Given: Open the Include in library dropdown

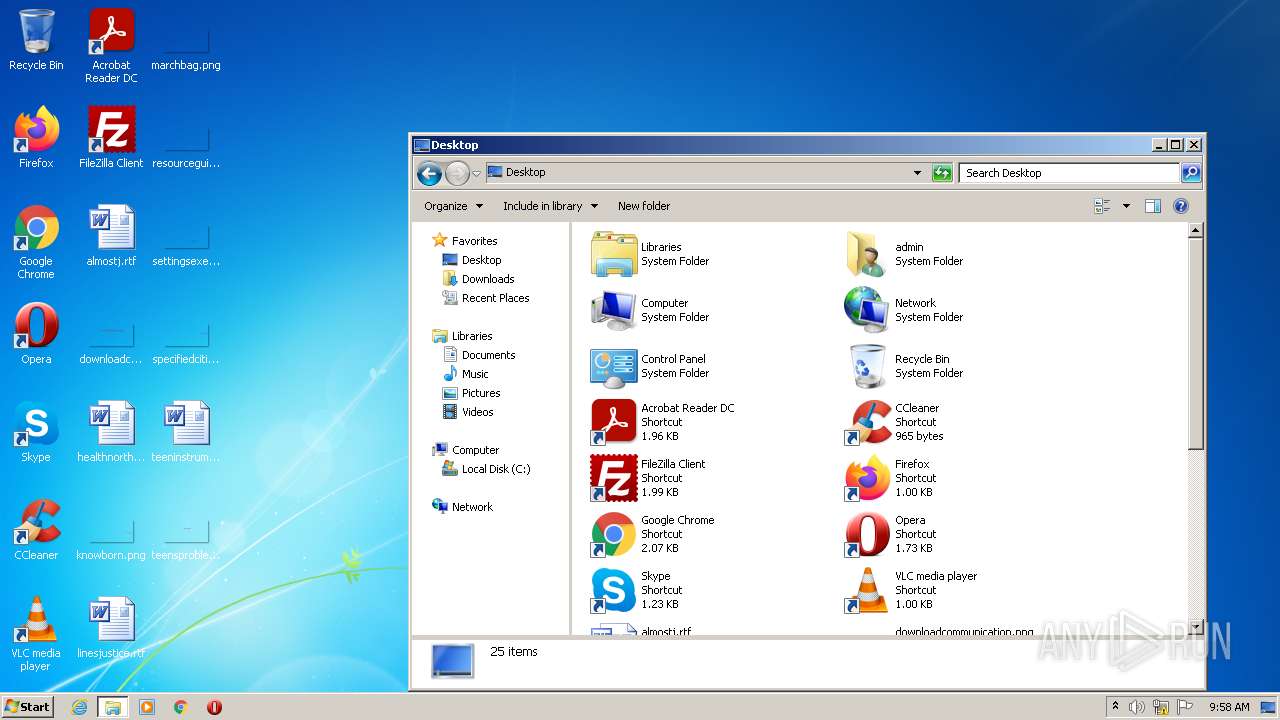Looking at the screenshot, I should (x=550, y=206).
